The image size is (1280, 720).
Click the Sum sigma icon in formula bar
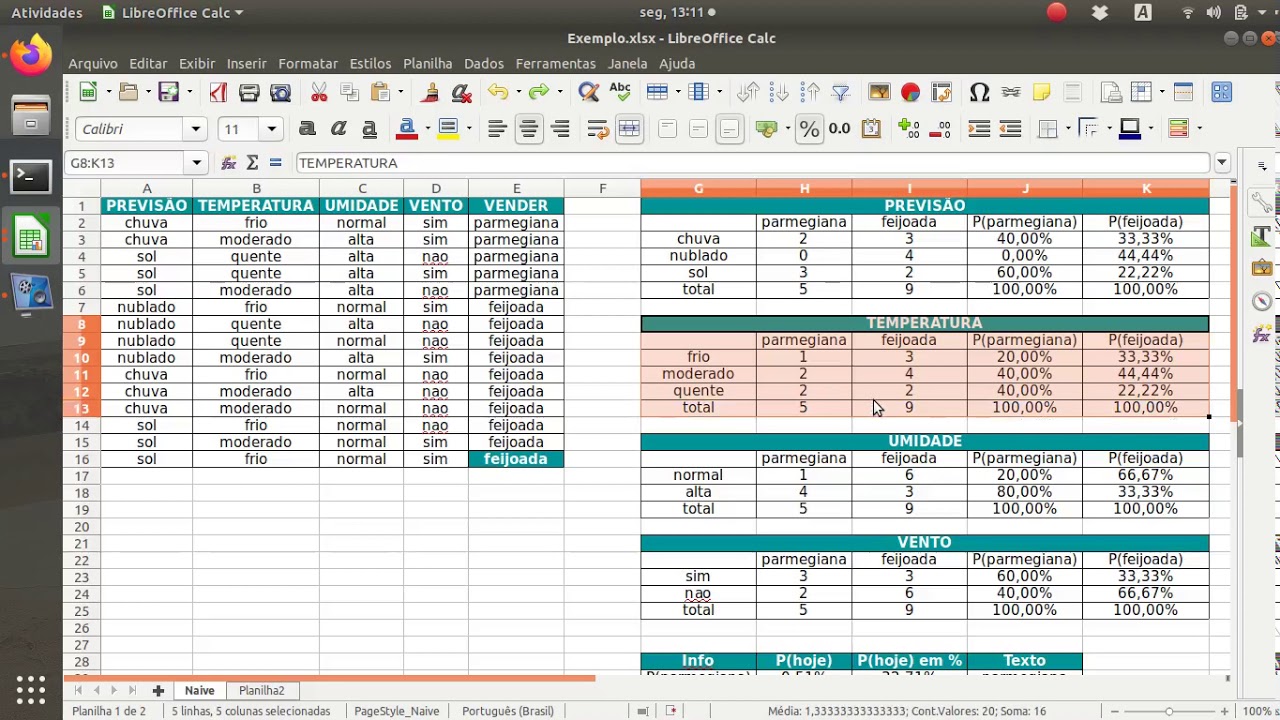point(252,162)
